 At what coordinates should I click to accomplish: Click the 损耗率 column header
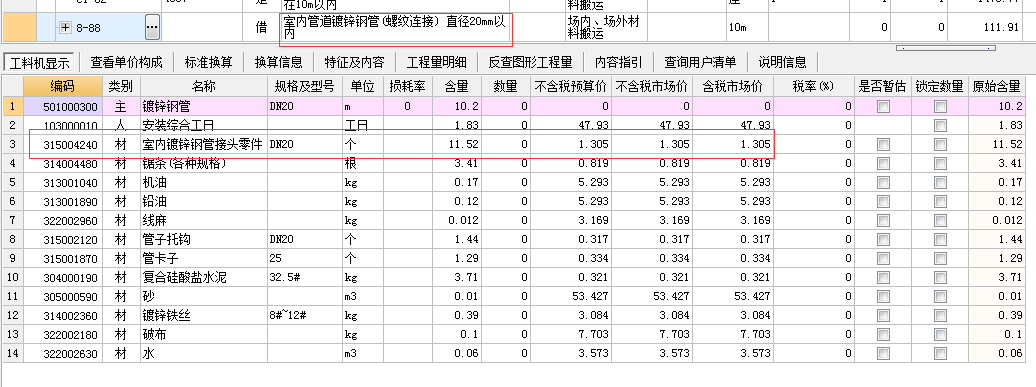(x=408, y=87)
